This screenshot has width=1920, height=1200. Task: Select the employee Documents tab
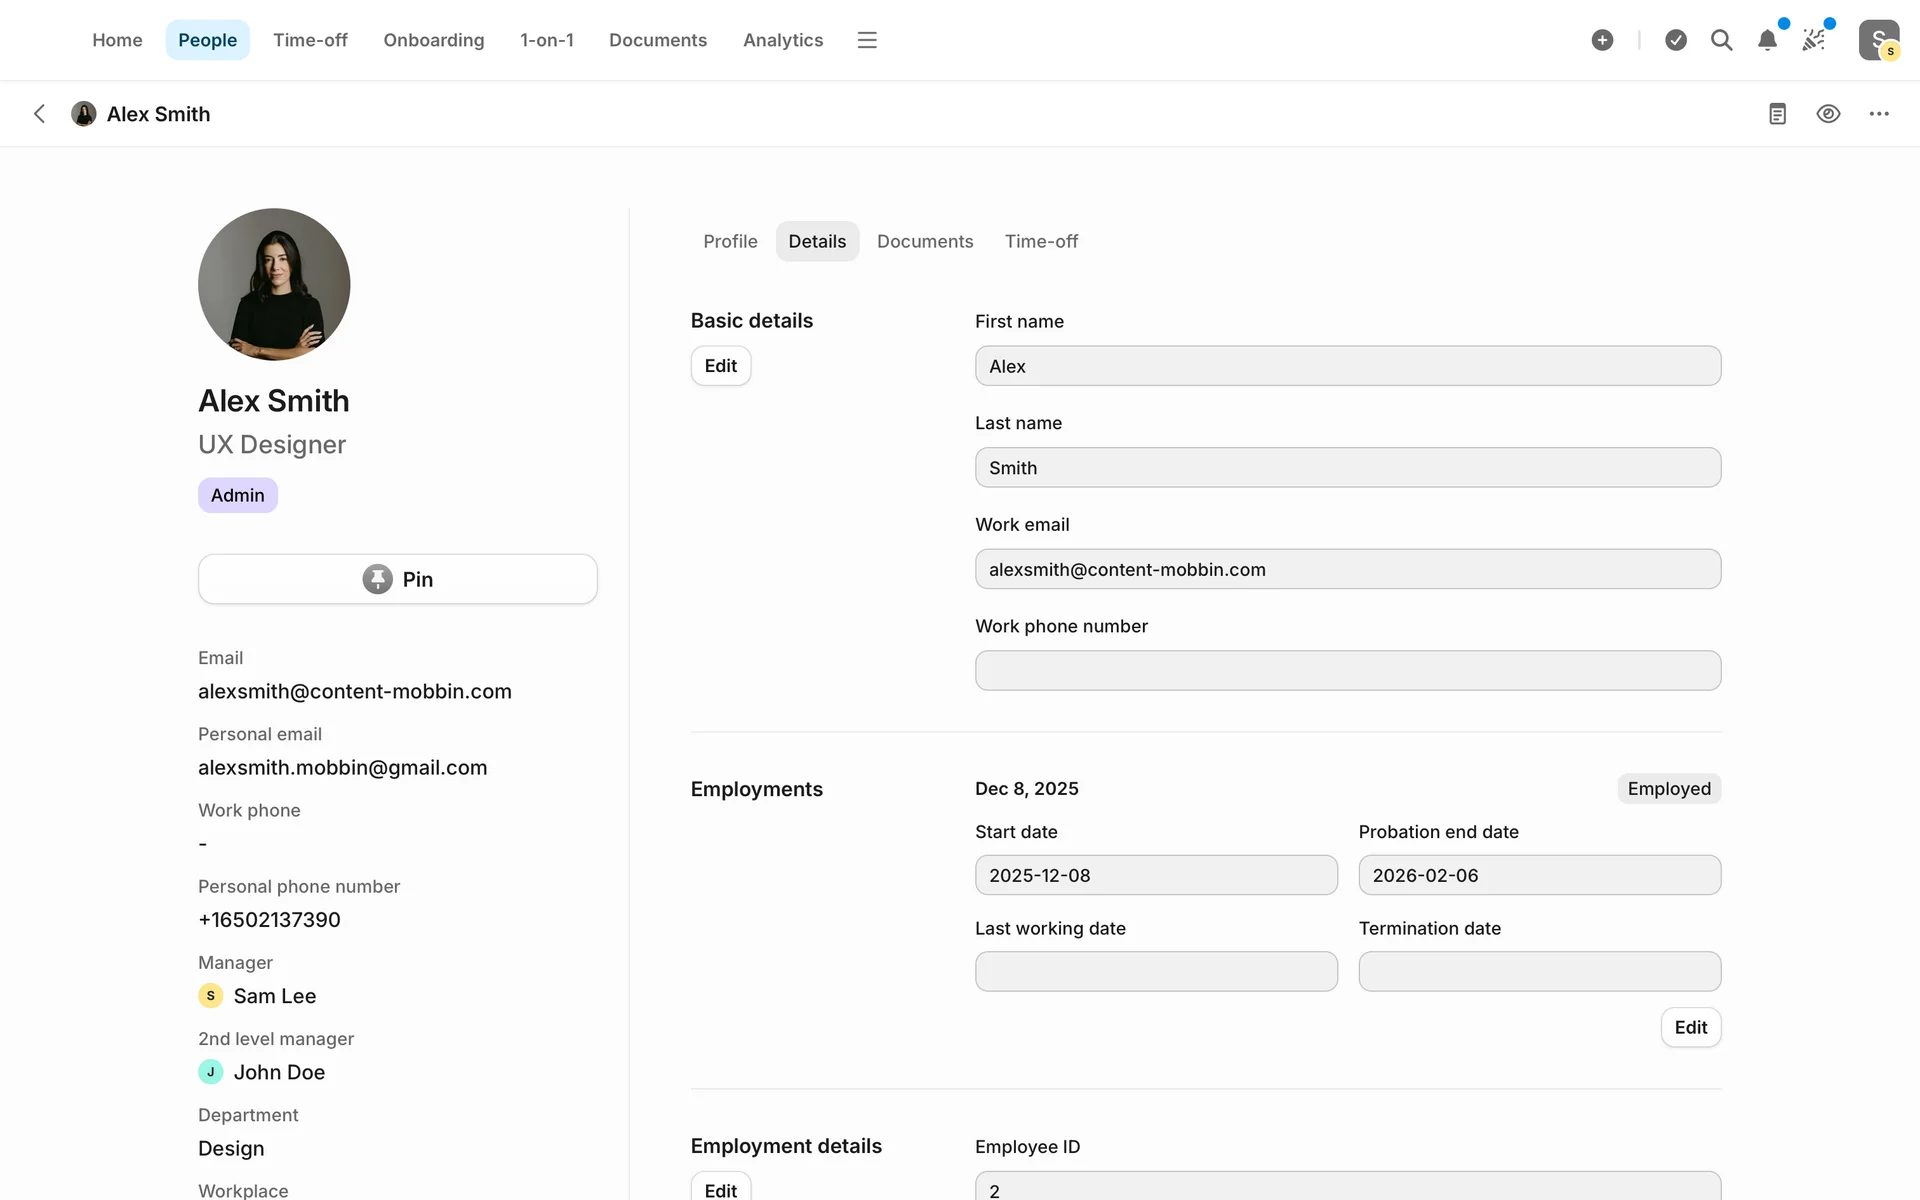pyautogui.click(x=924, y=241)
